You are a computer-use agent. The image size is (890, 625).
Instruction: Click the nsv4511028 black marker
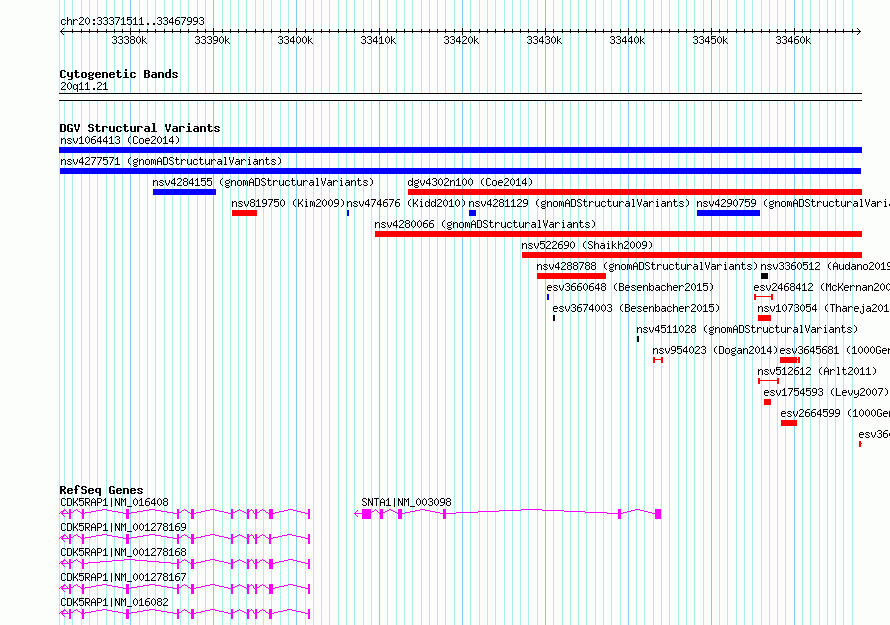[x=638, y=339]
